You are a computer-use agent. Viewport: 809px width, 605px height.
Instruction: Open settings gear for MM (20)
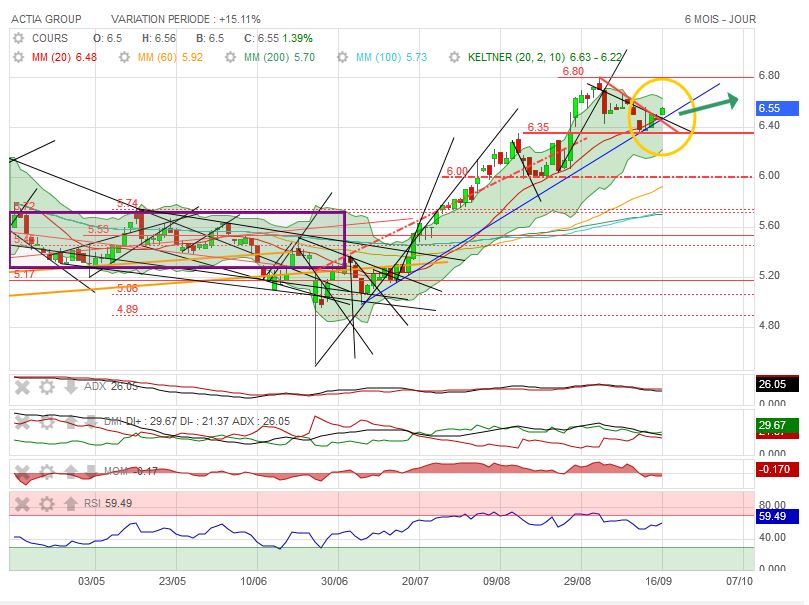19,57
